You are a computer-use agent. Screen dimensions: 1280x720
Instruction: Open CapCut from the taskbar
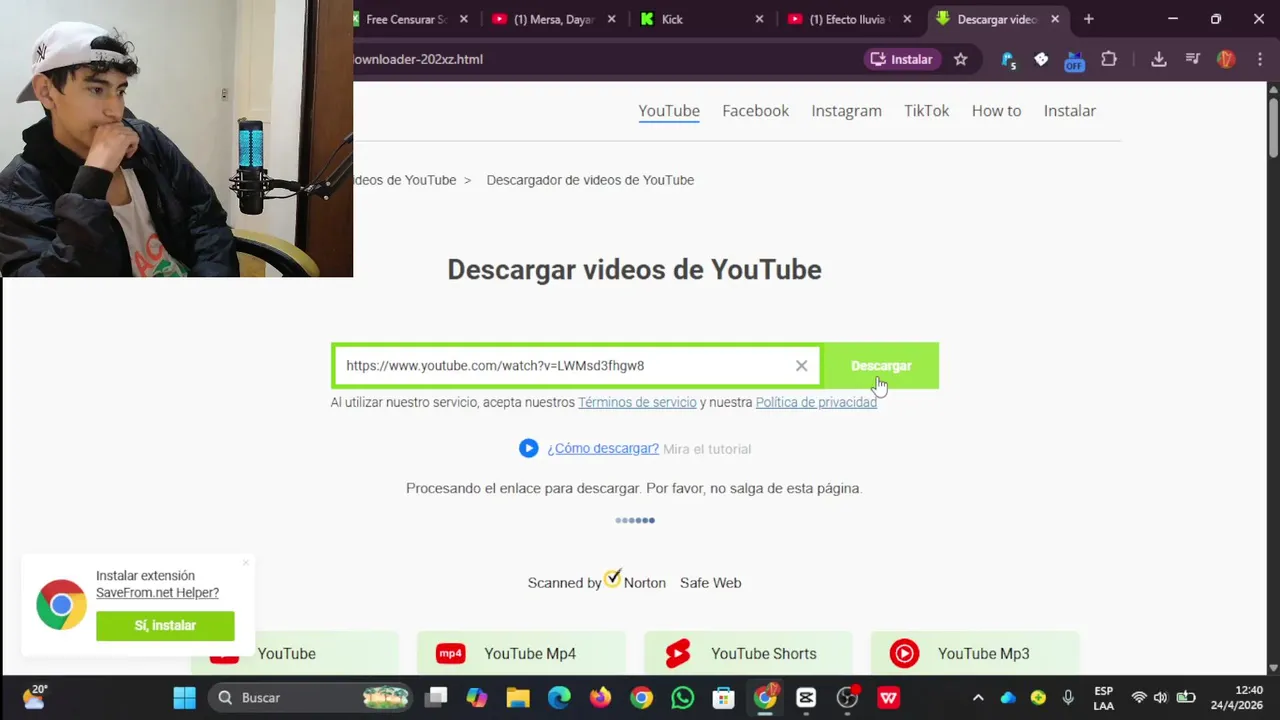click(806, 698)
